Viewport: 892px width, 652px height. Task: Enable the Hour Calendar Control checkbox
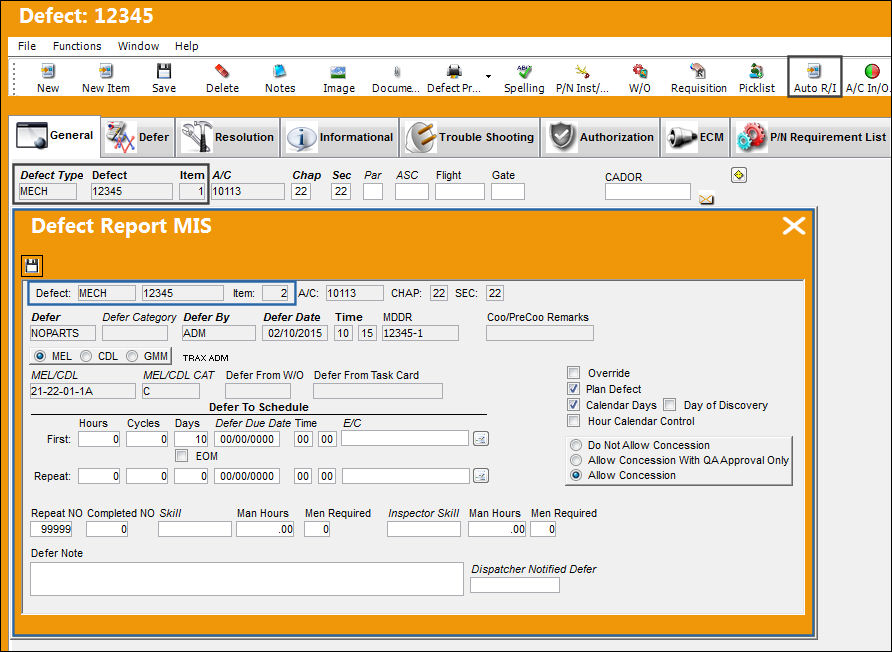pyautogui.click(x=573, y=420)
